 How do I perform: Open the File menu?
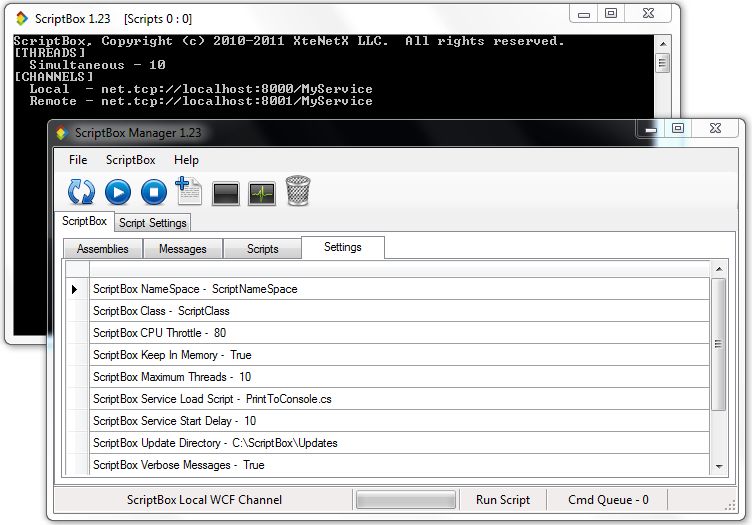click(x=78, y=160)
